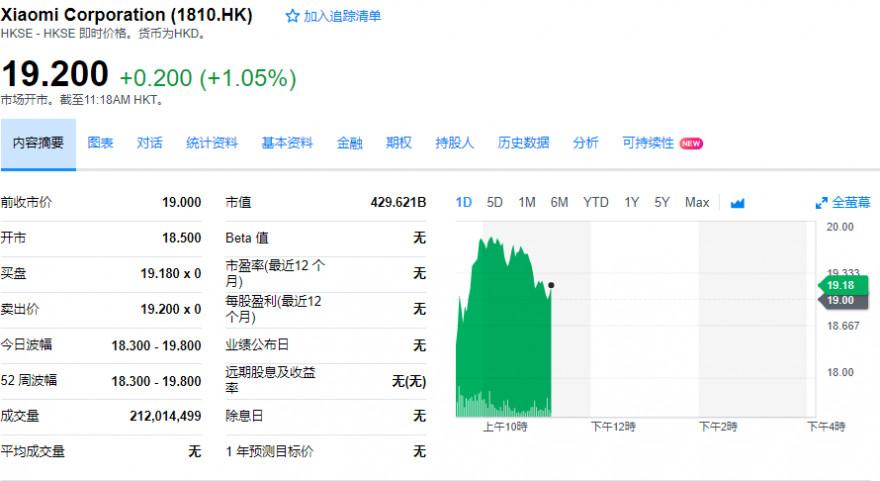View the 持股人 tab
The image size is (880, 481).
(454, 143)
